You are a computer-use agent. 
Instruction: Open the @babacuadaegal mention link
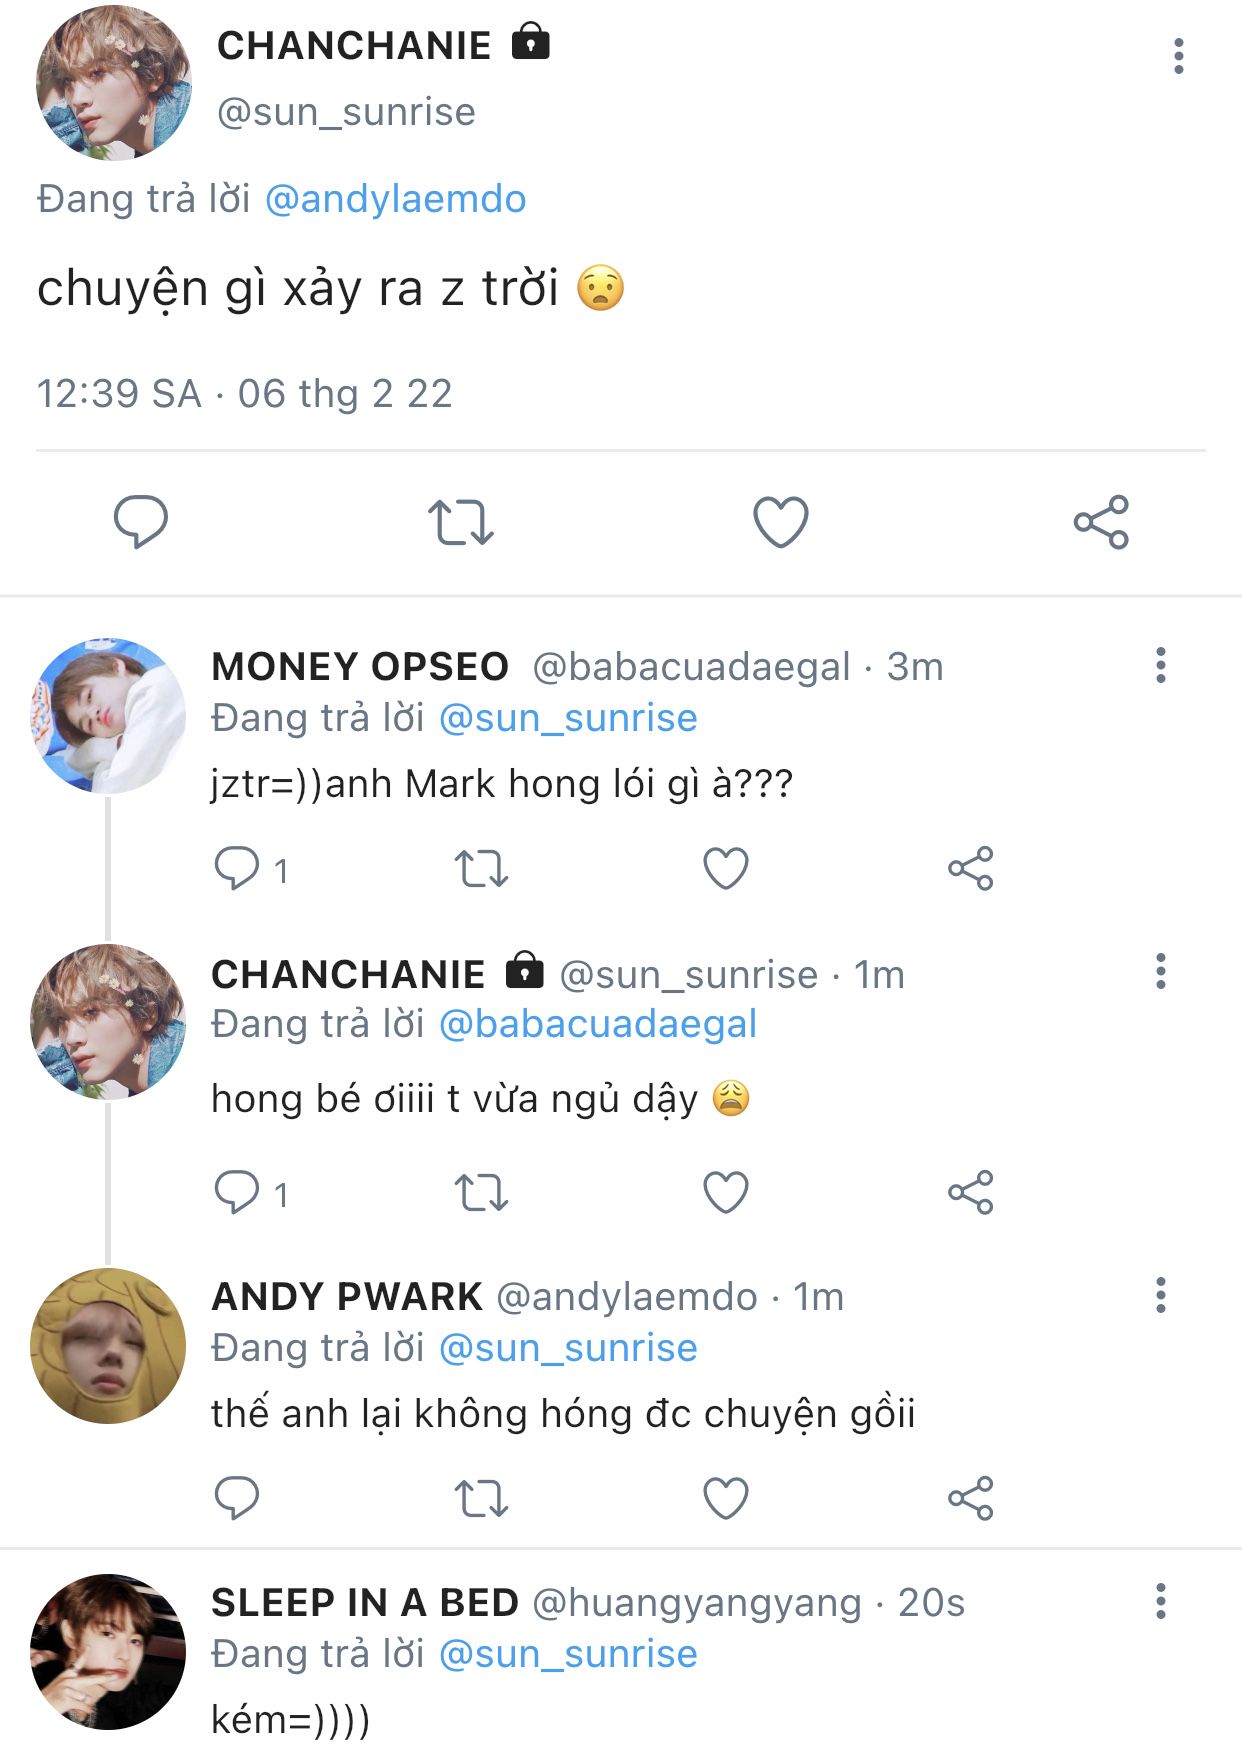[597, 1024]
